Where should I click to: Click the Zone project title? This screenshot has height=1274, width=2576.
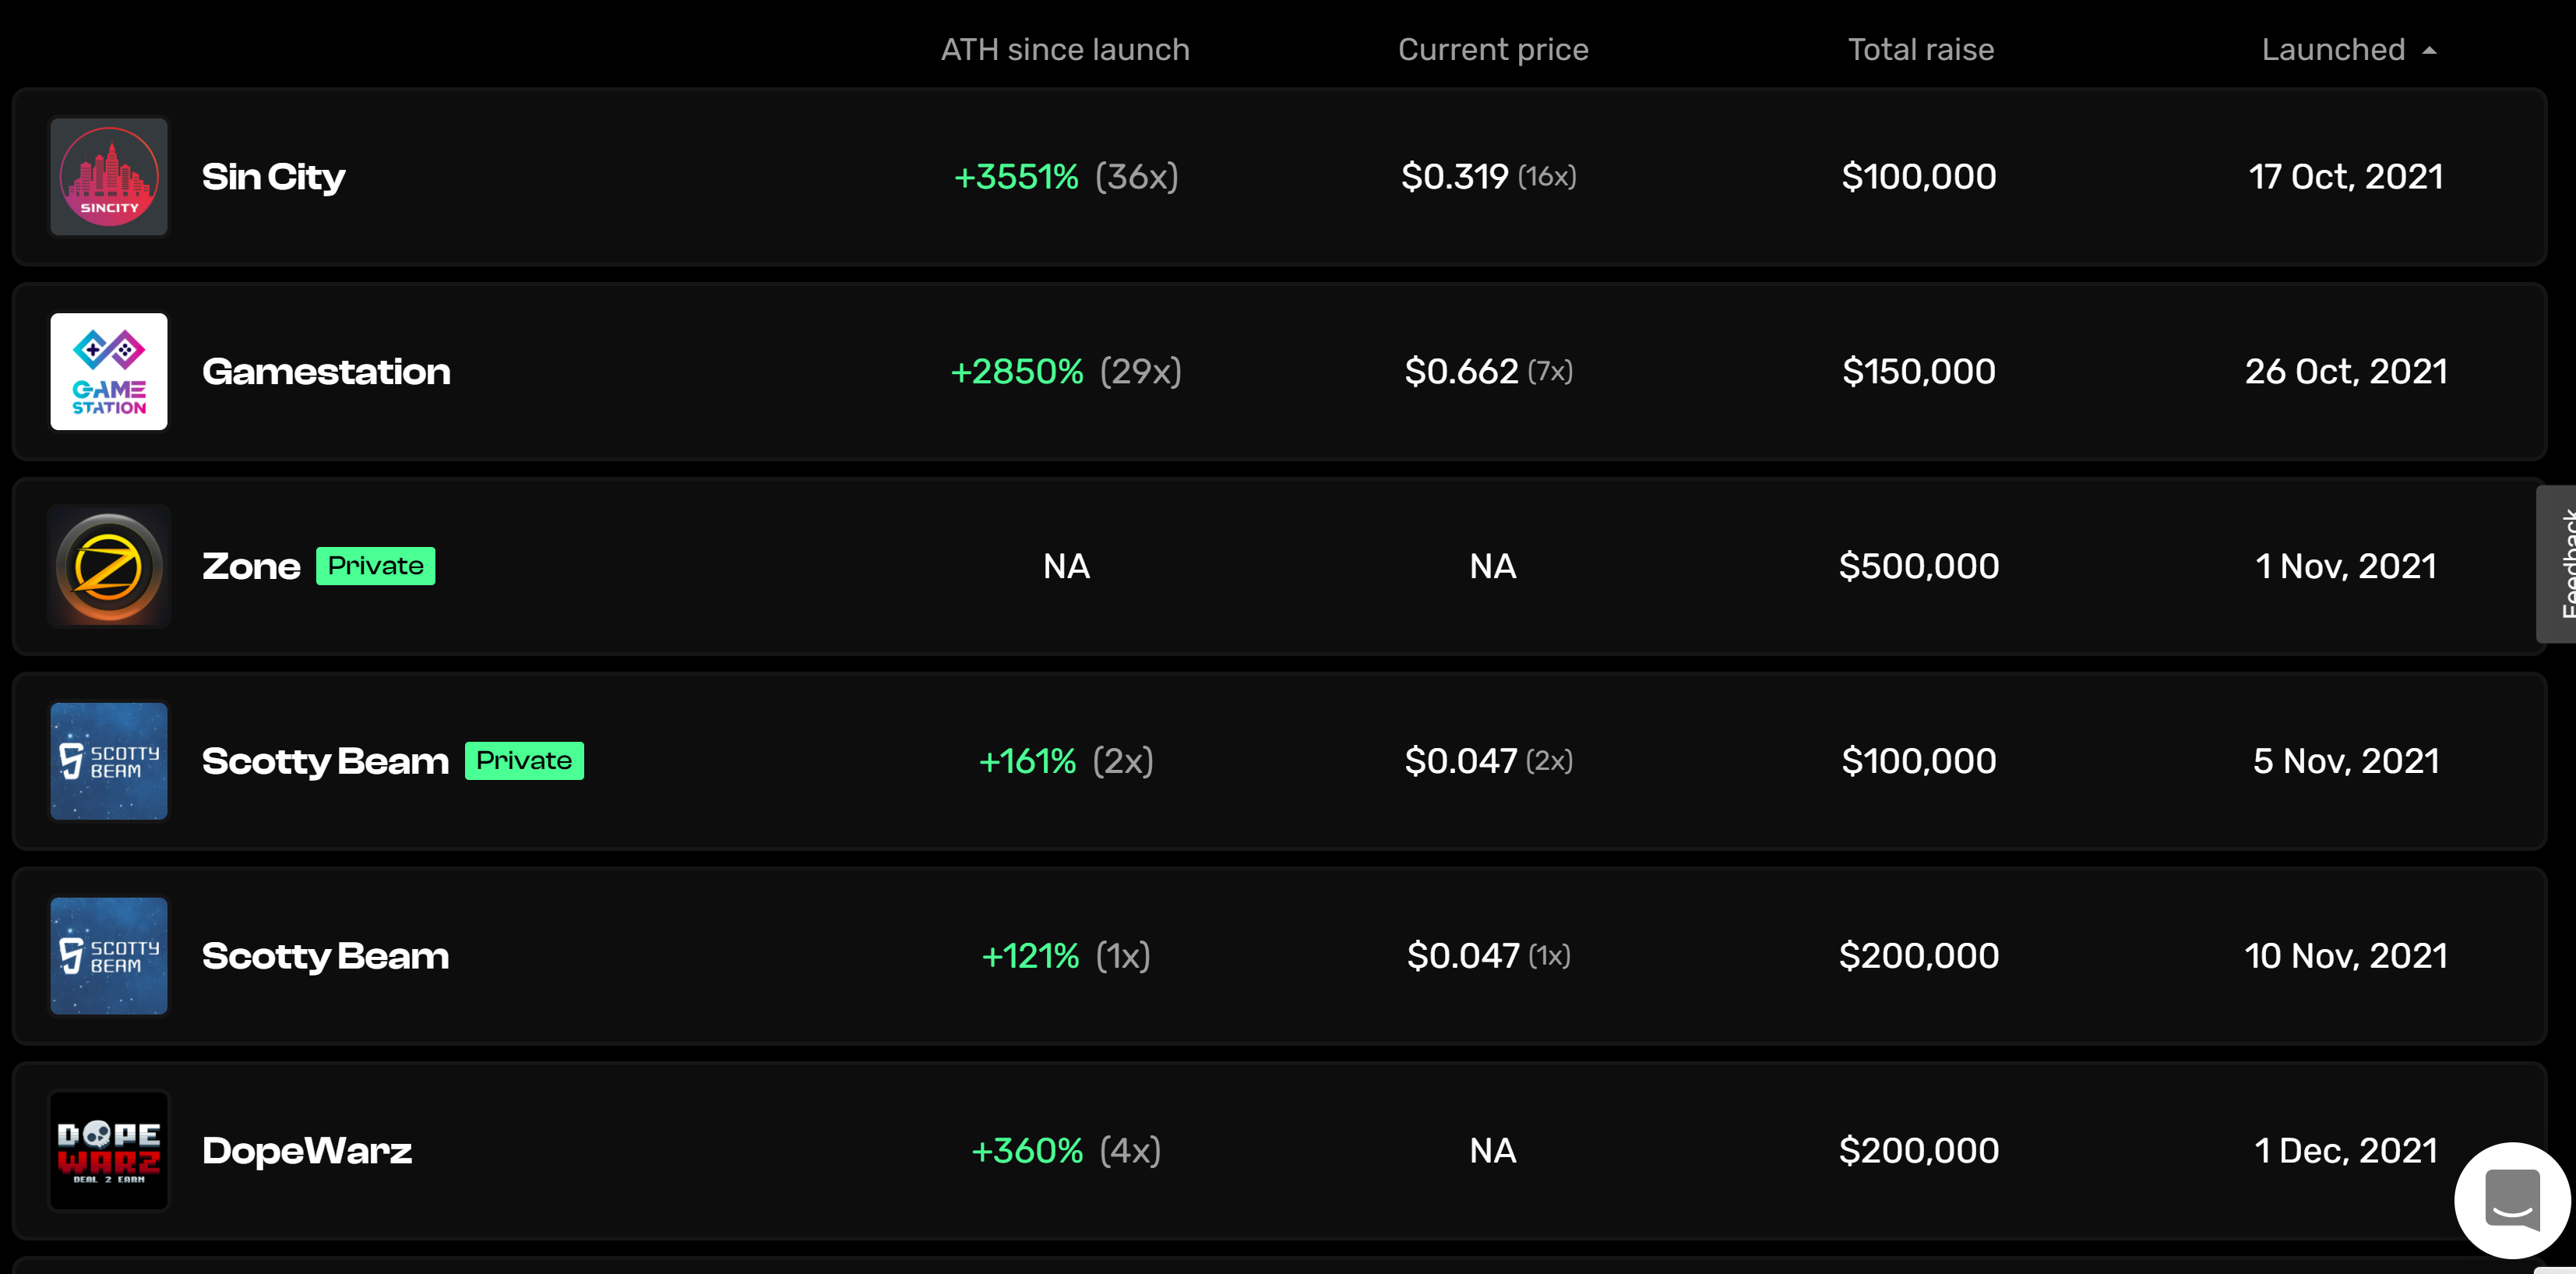click(x=251, y=567)
